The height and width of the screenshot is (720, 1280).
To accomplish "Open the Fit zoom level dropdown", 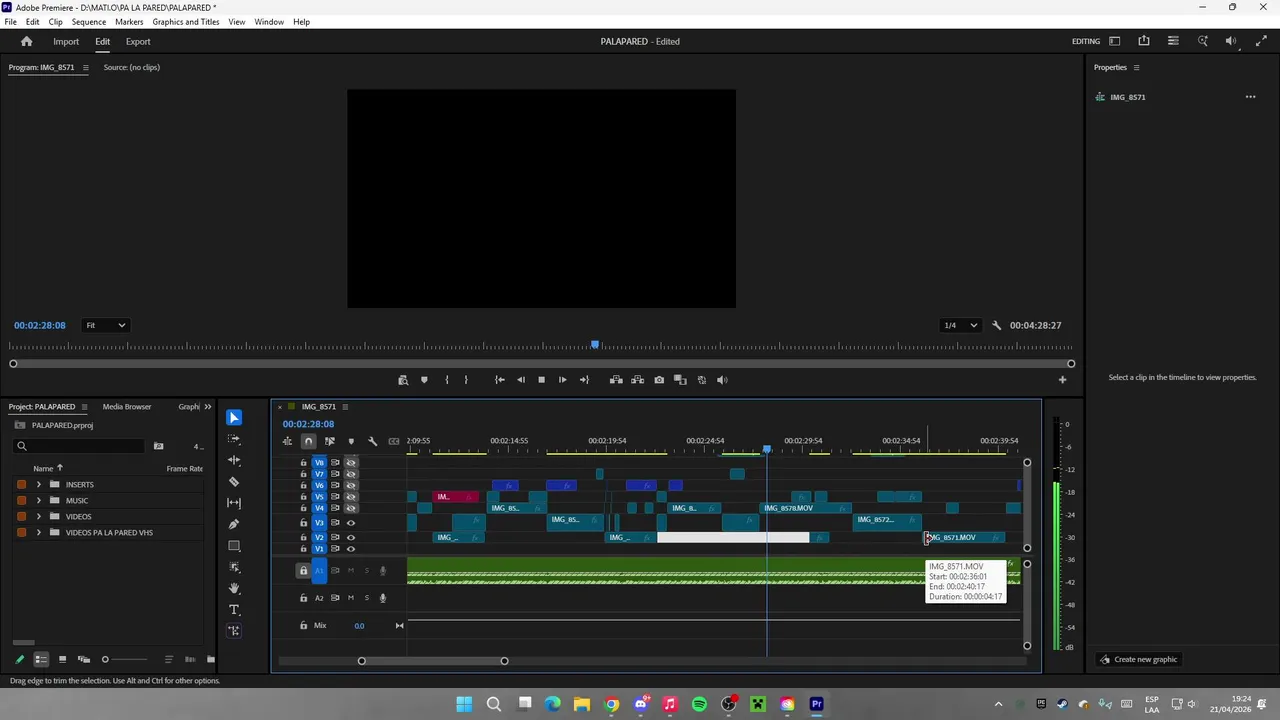I will (x=105, y=325).
